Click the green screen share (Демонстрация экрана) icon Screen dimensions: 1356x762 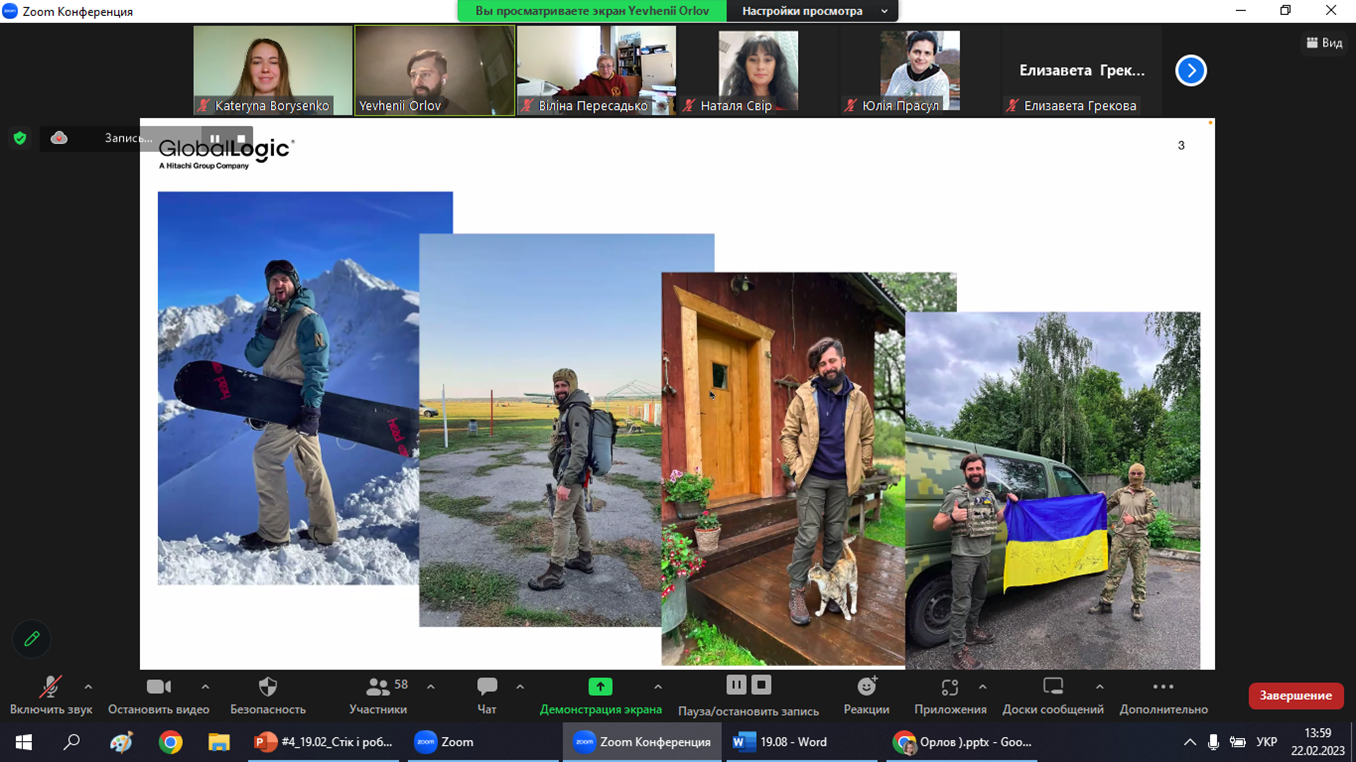coord(600,687)
